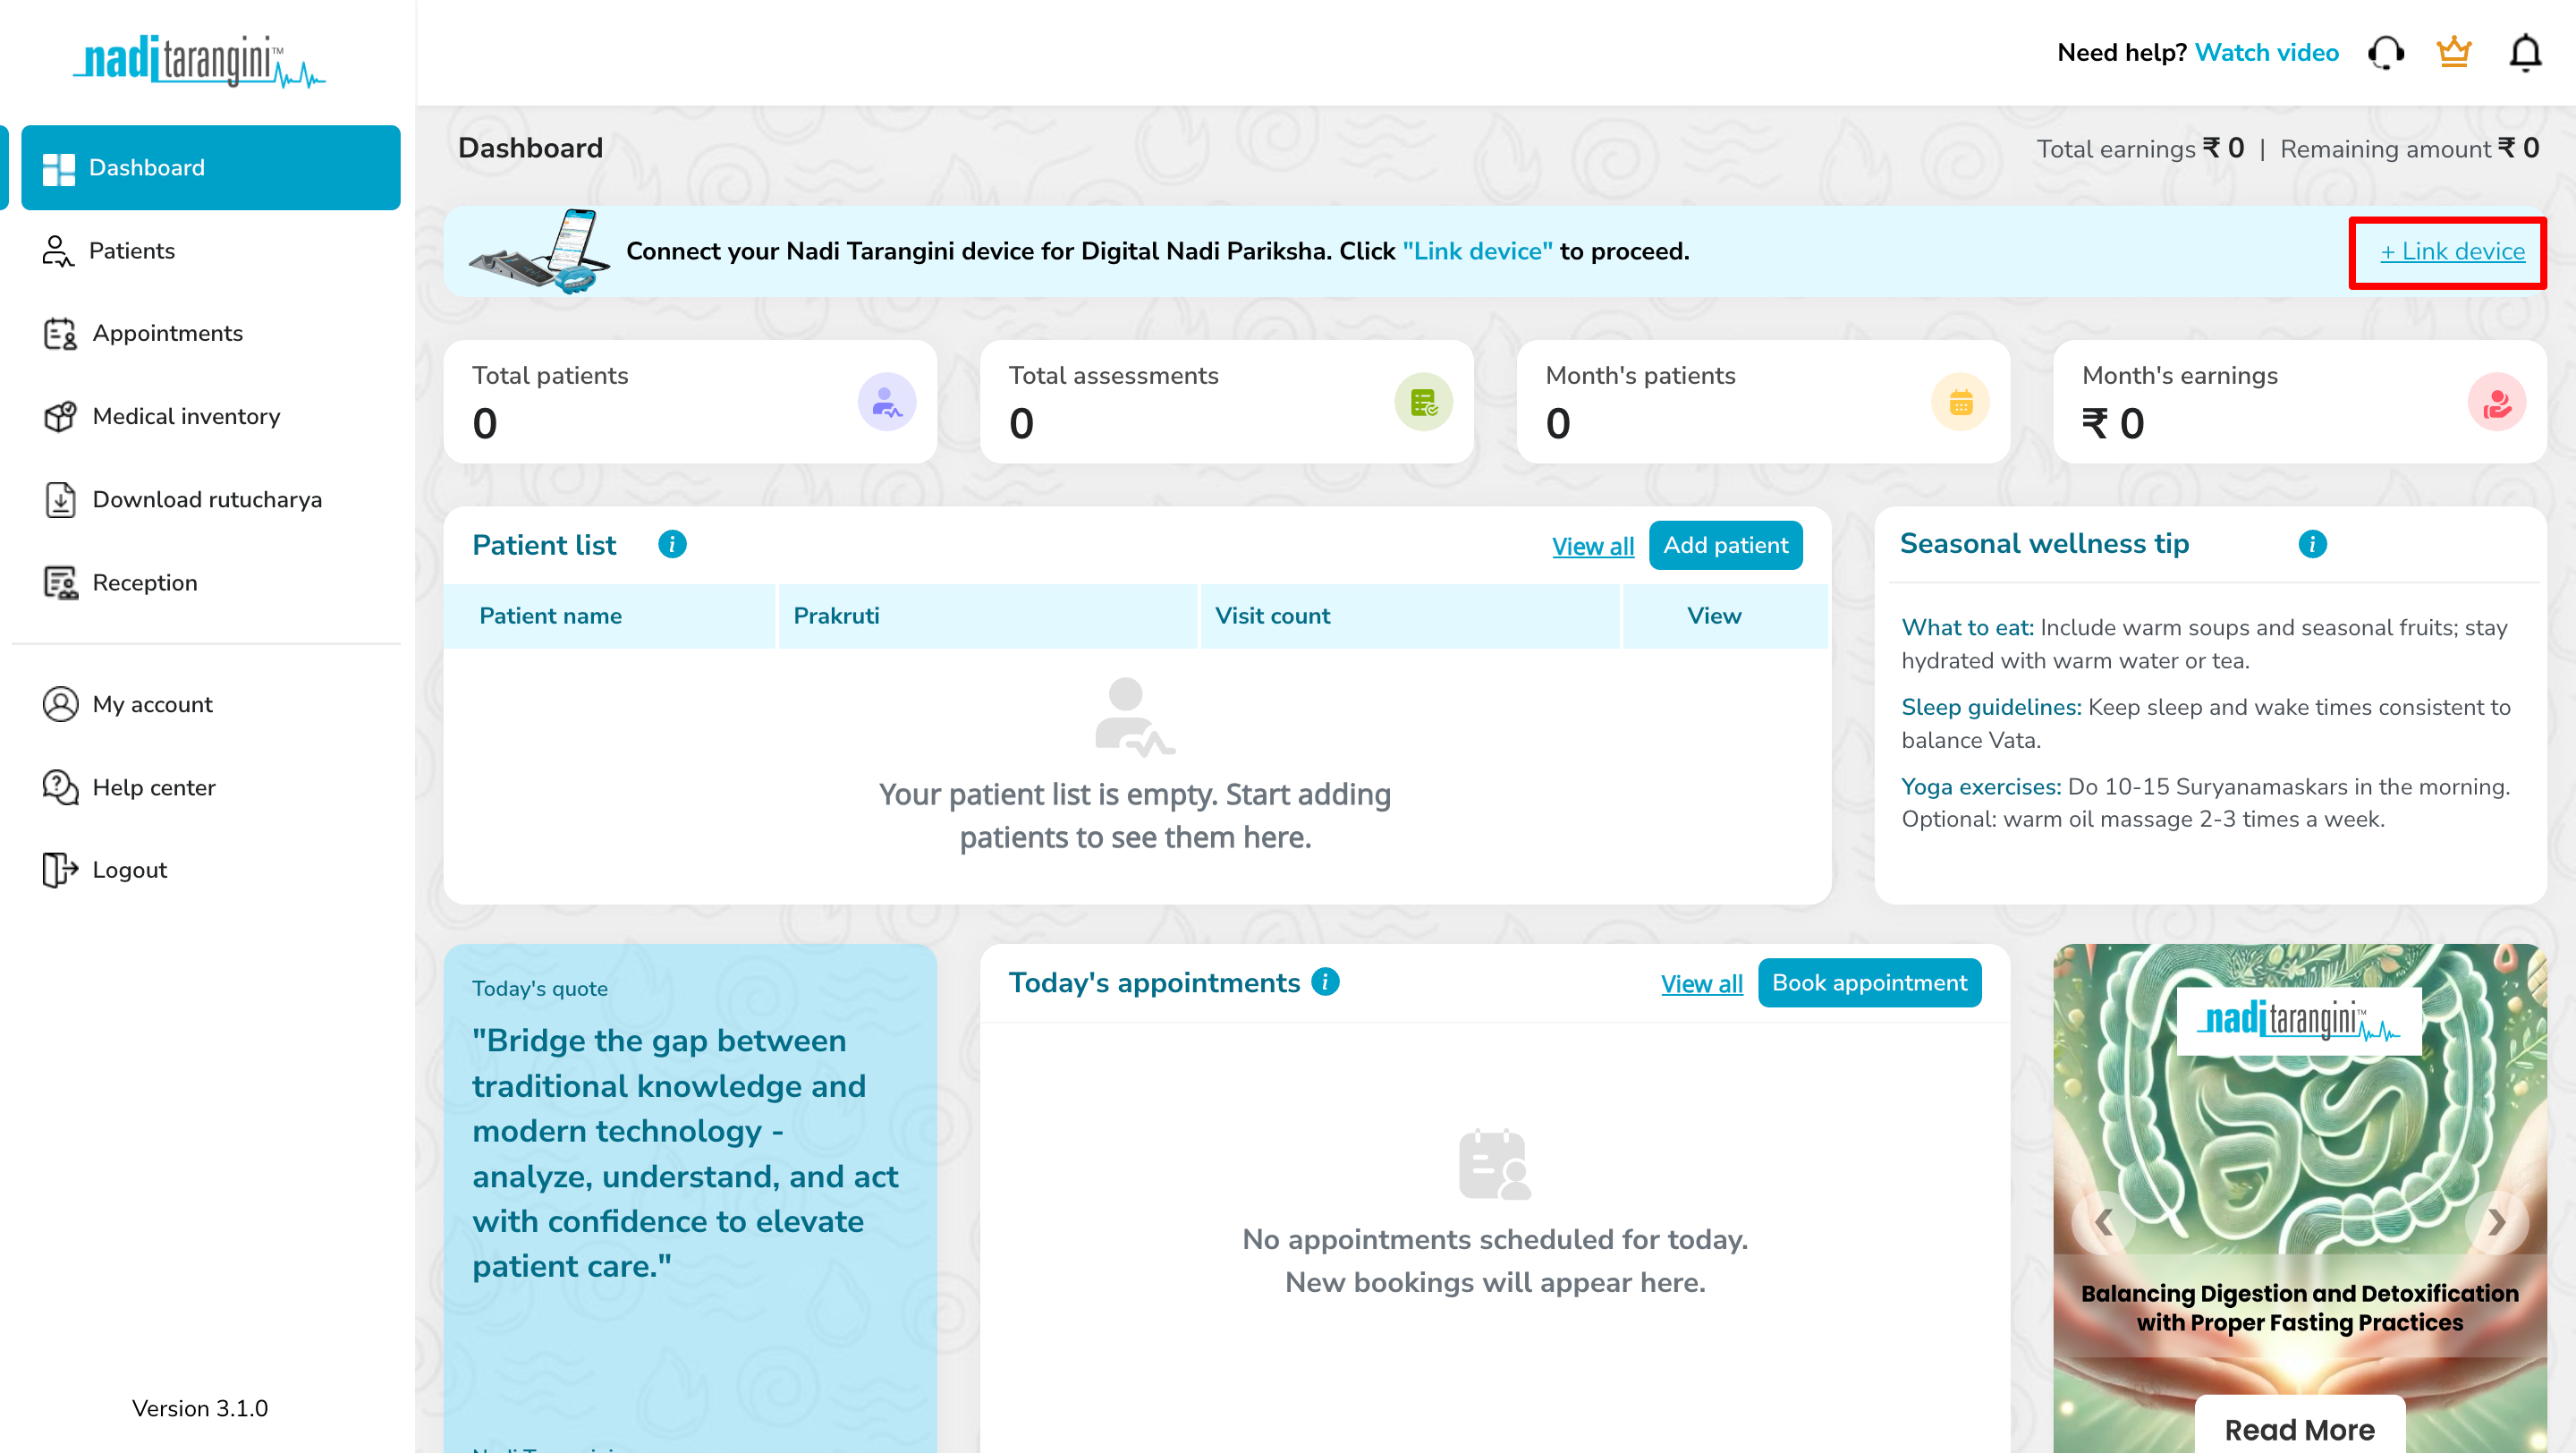Show previous carousel article slide
The width and height of the screenshot is (2576, 1453).
point(2104,1221)
